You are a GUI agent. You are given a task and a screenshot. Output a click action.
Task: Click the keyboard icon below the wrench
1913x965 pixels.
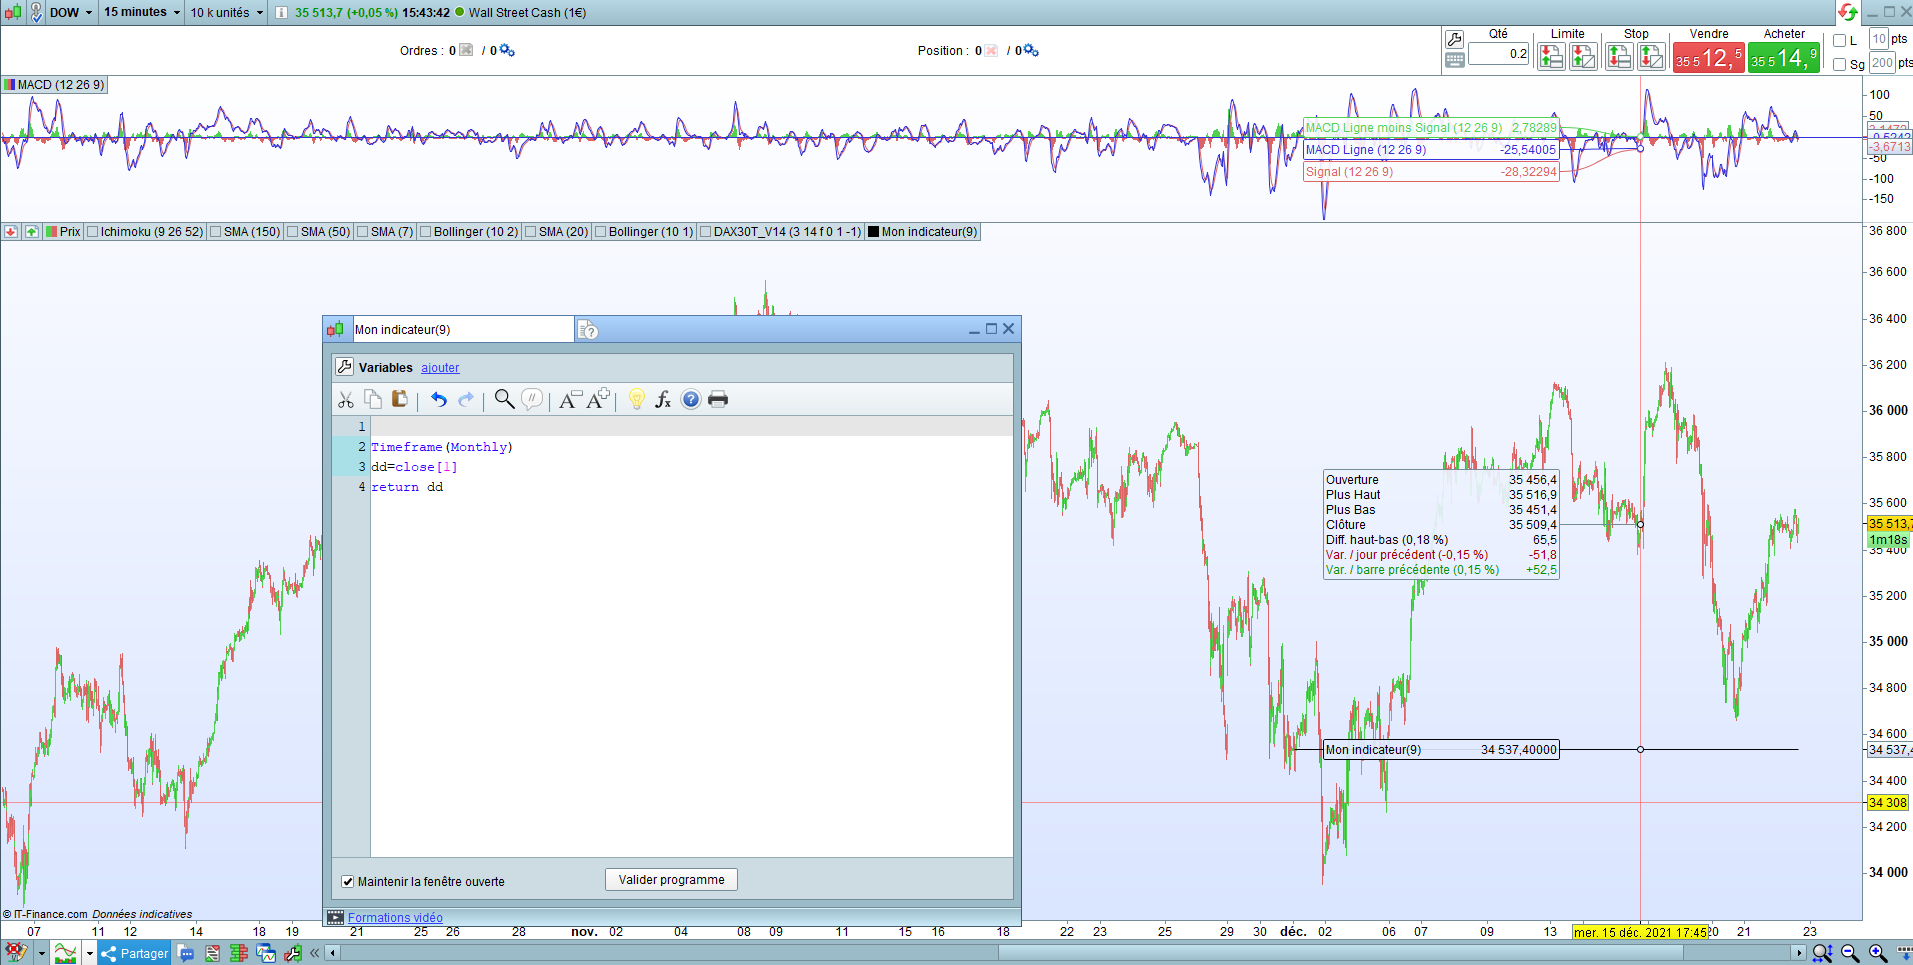pos(1455,60)
